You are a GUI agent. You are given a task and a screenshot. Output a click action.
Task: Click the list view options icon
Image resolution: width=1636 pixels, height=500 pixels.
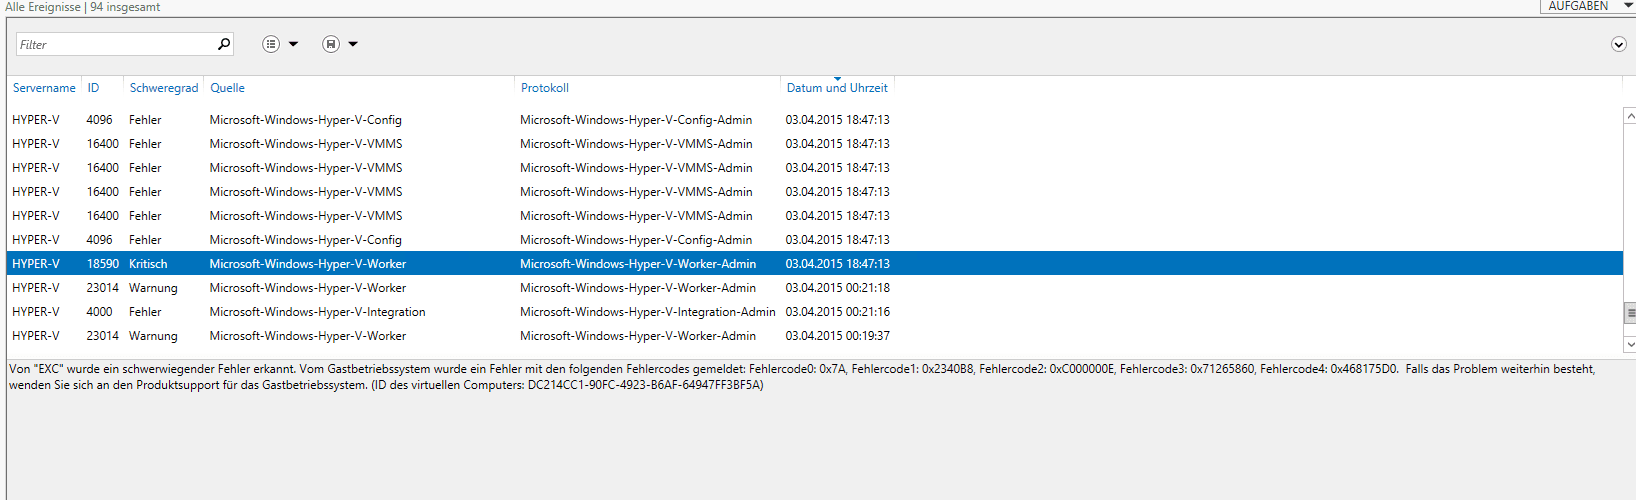click(x=271, y=44)
